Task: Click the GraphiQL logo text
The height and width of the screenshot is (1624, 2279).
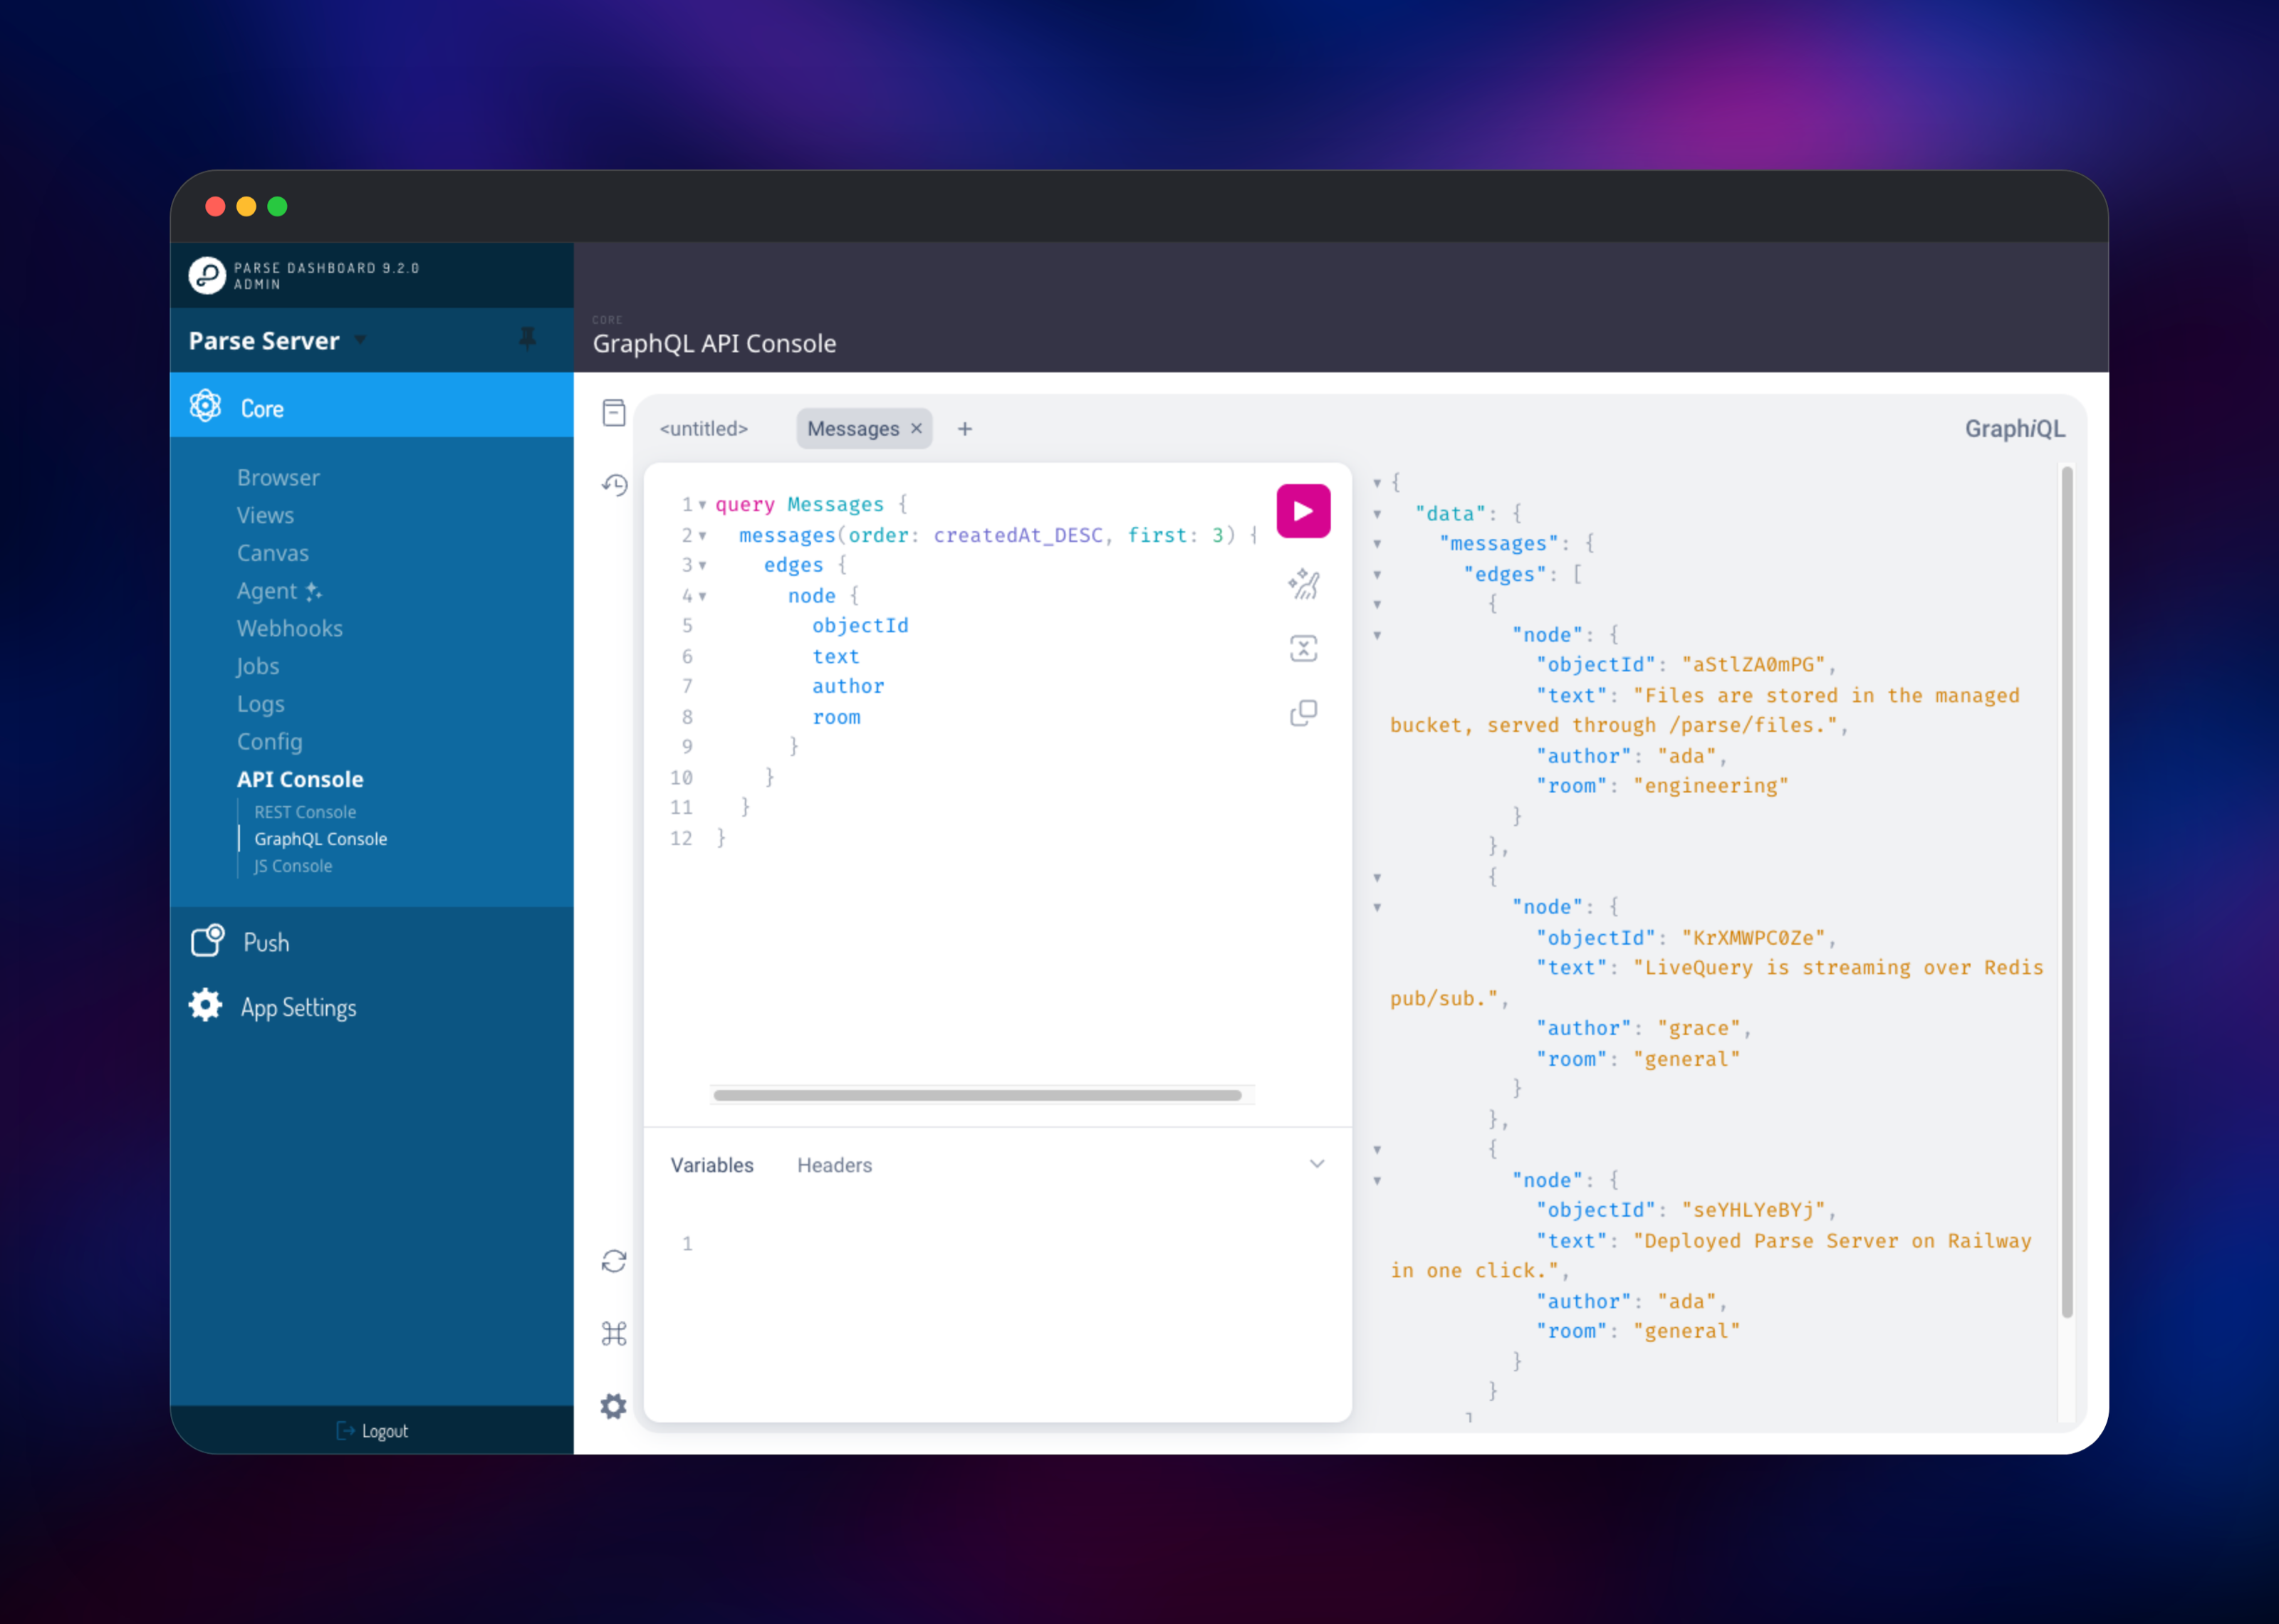Action: click(2014, 429)
